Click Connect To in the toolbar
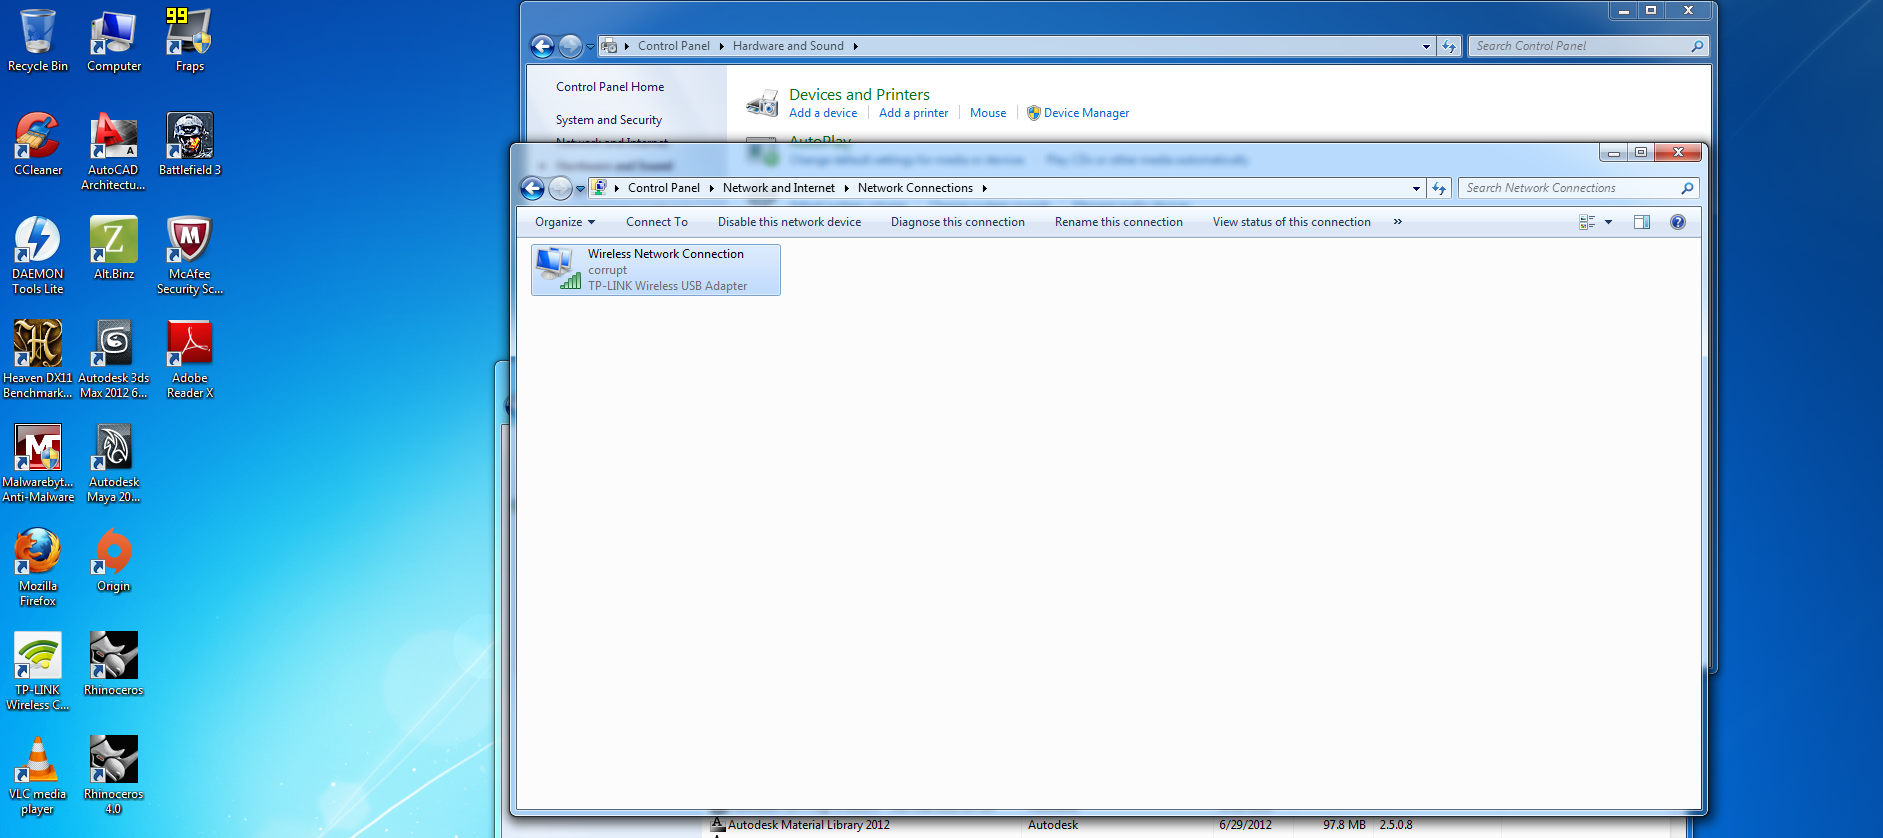This screenshot has height=838, width=1883. 657,222
